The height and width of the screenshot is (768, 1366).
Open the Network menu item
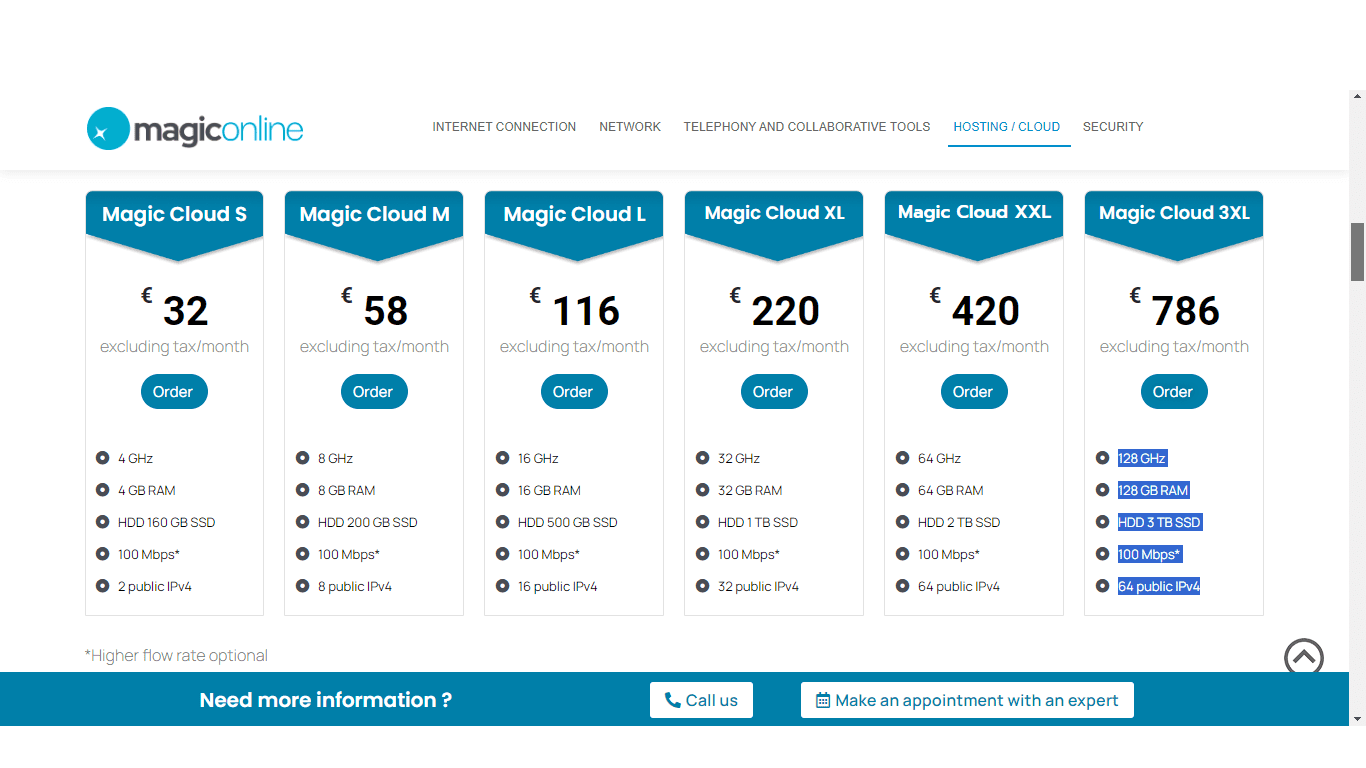630,127
